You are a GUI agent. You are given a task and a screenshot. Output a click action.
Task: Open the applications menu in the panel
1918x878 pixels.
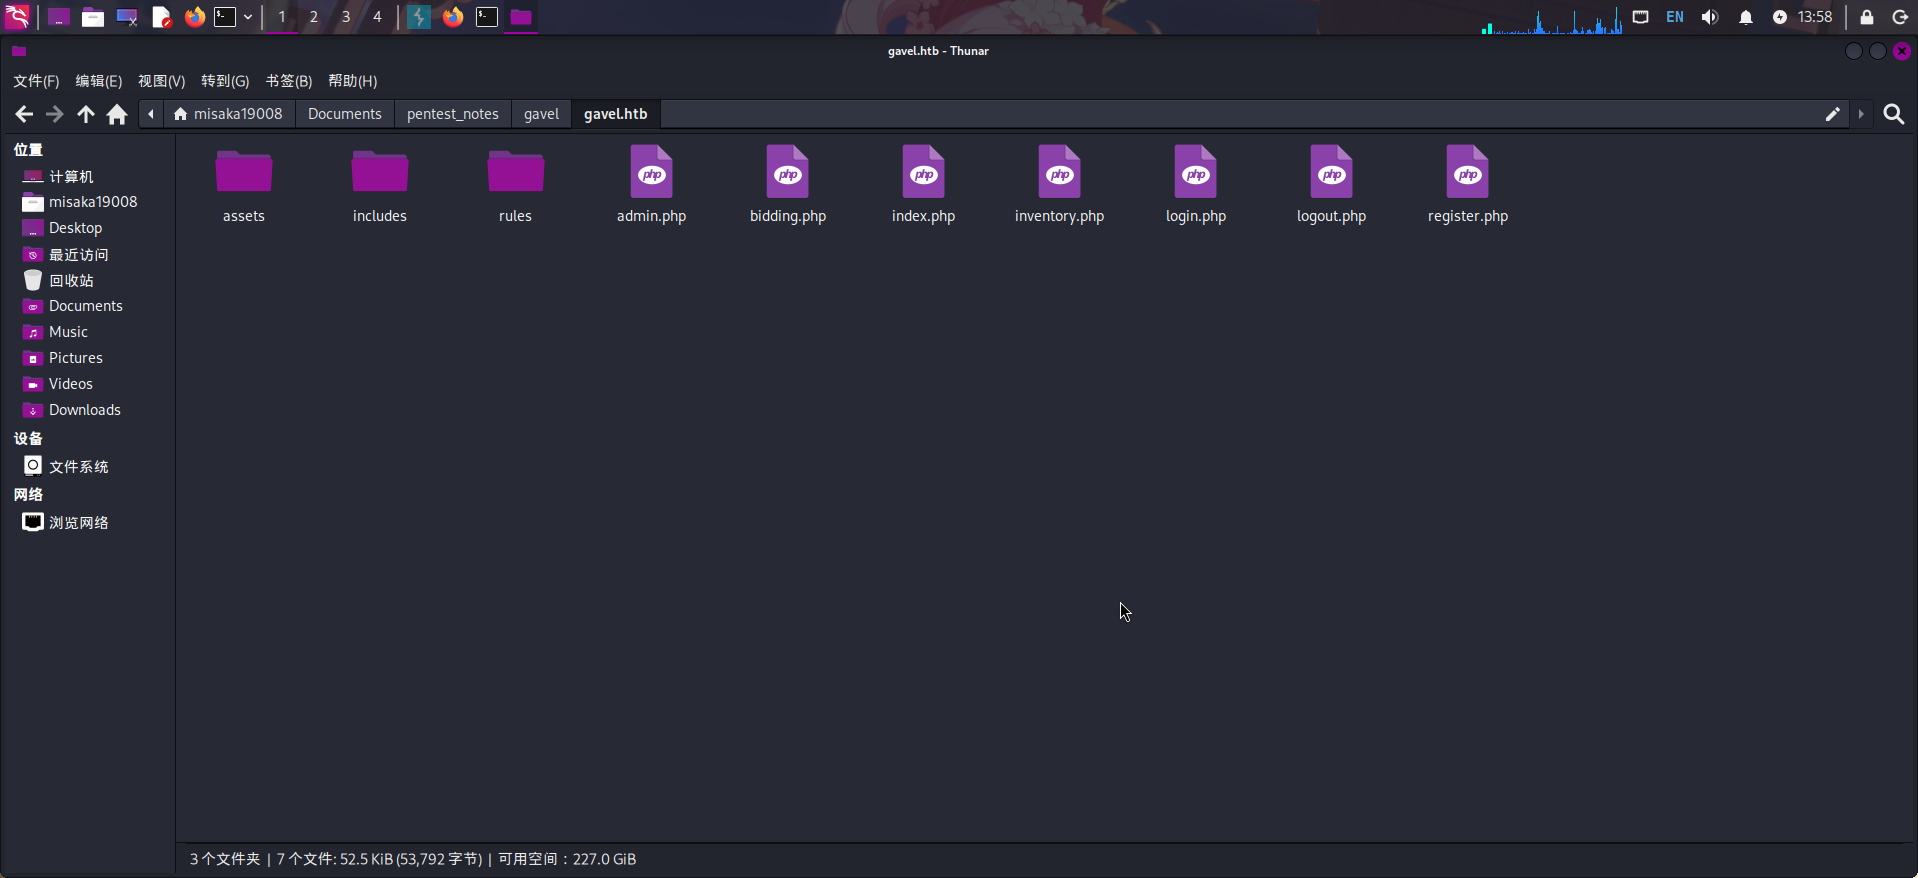[18, 17]
